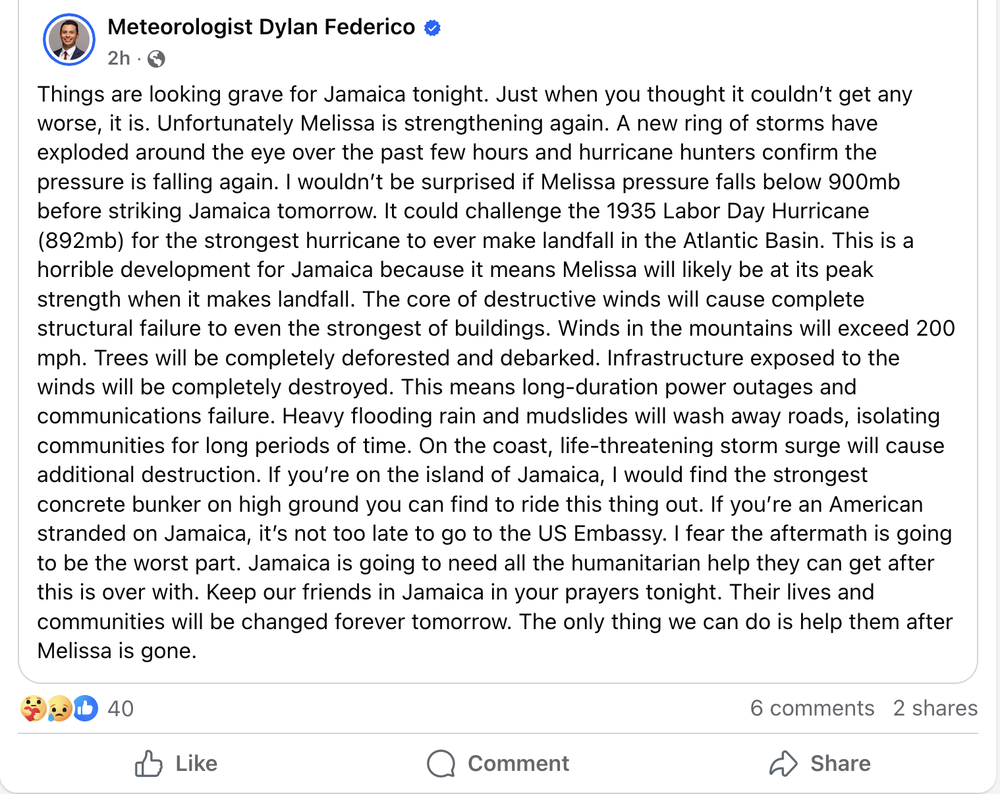Click the "(892mb)" text in the post

[85, 241]
